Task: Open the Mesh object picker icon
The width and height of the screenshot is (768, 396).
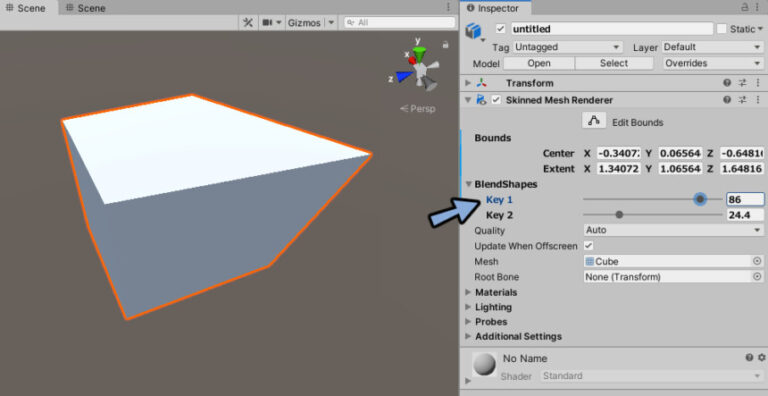Action: 757,261
